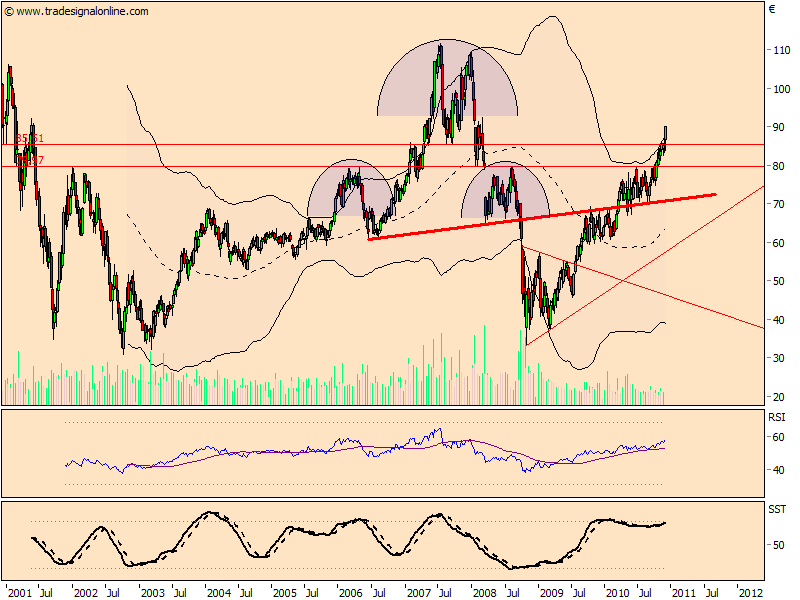Click the 90 price axis label
This screenshot has height=600, width=800.
(779, 128)
